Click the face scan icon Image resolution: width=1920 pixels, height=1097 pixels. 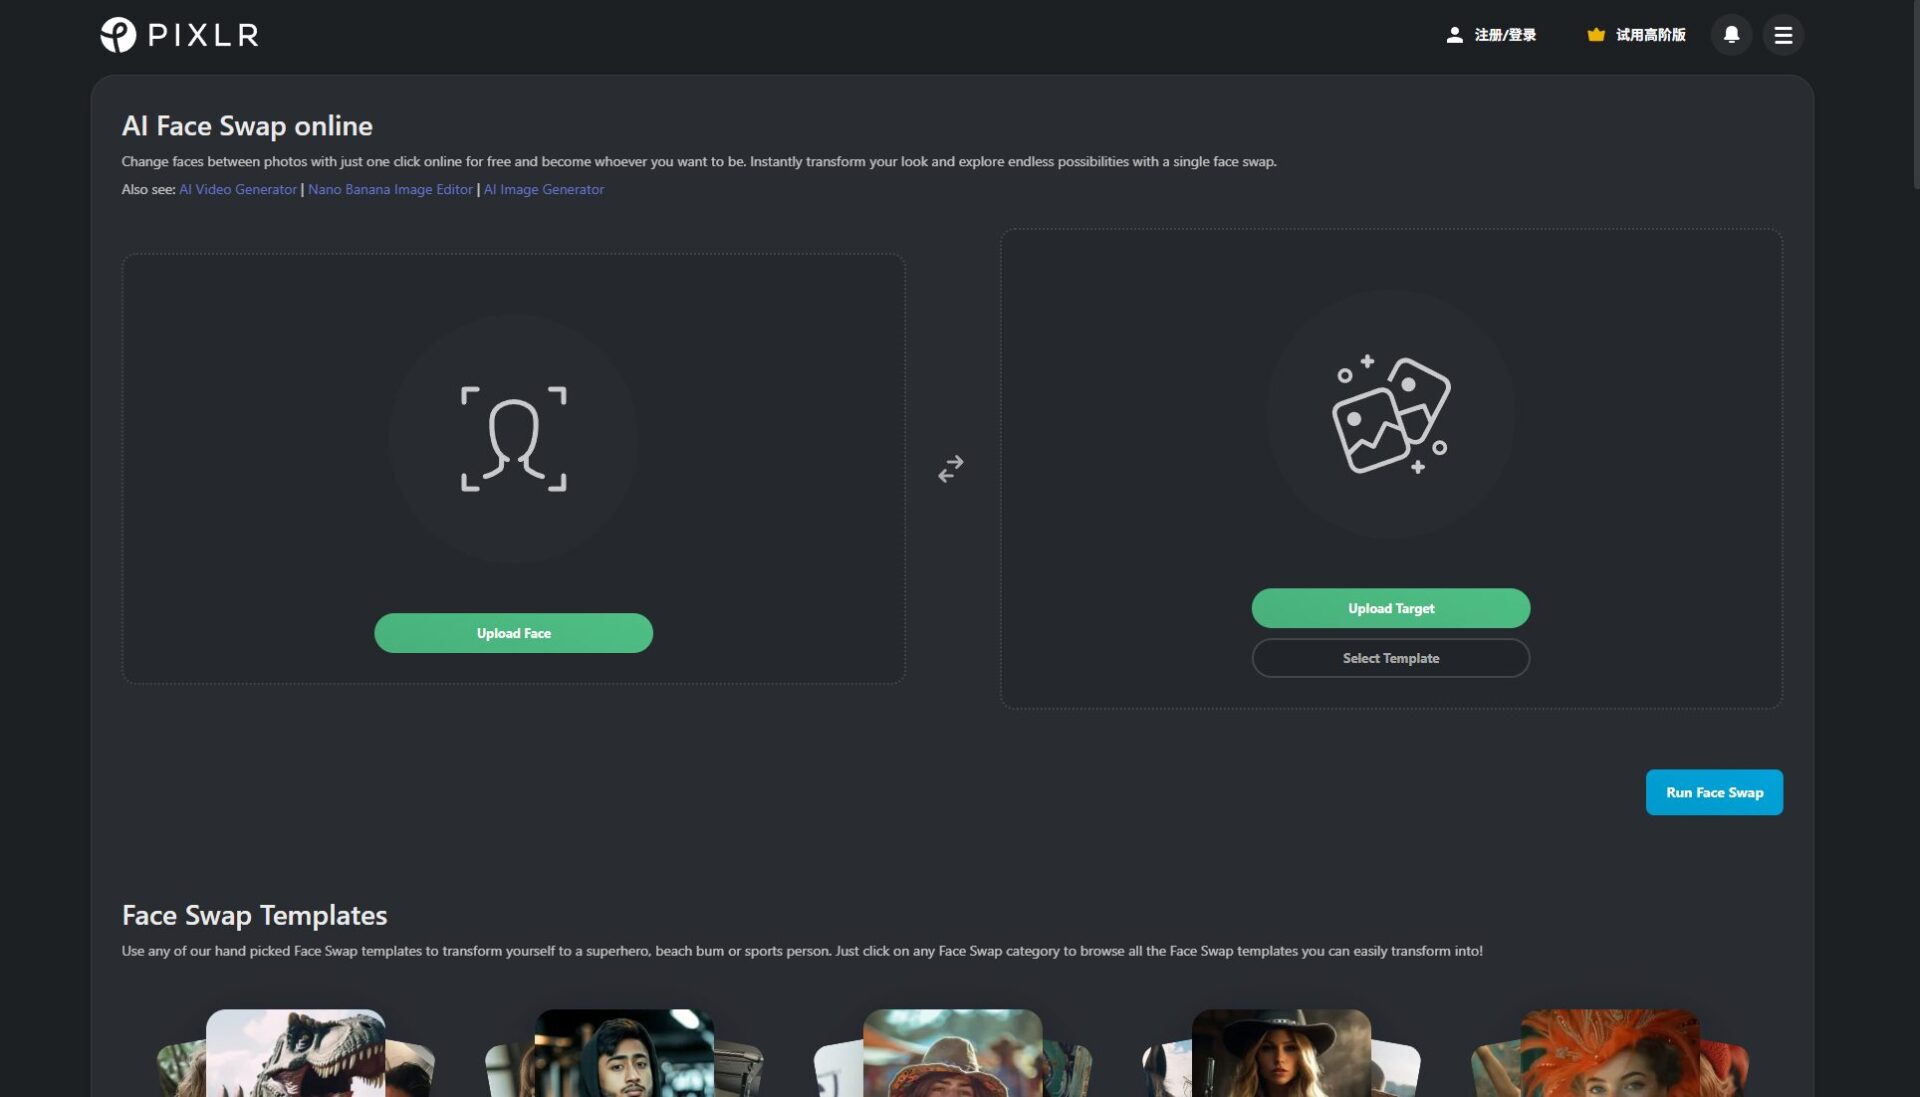(x=513, y=439)
